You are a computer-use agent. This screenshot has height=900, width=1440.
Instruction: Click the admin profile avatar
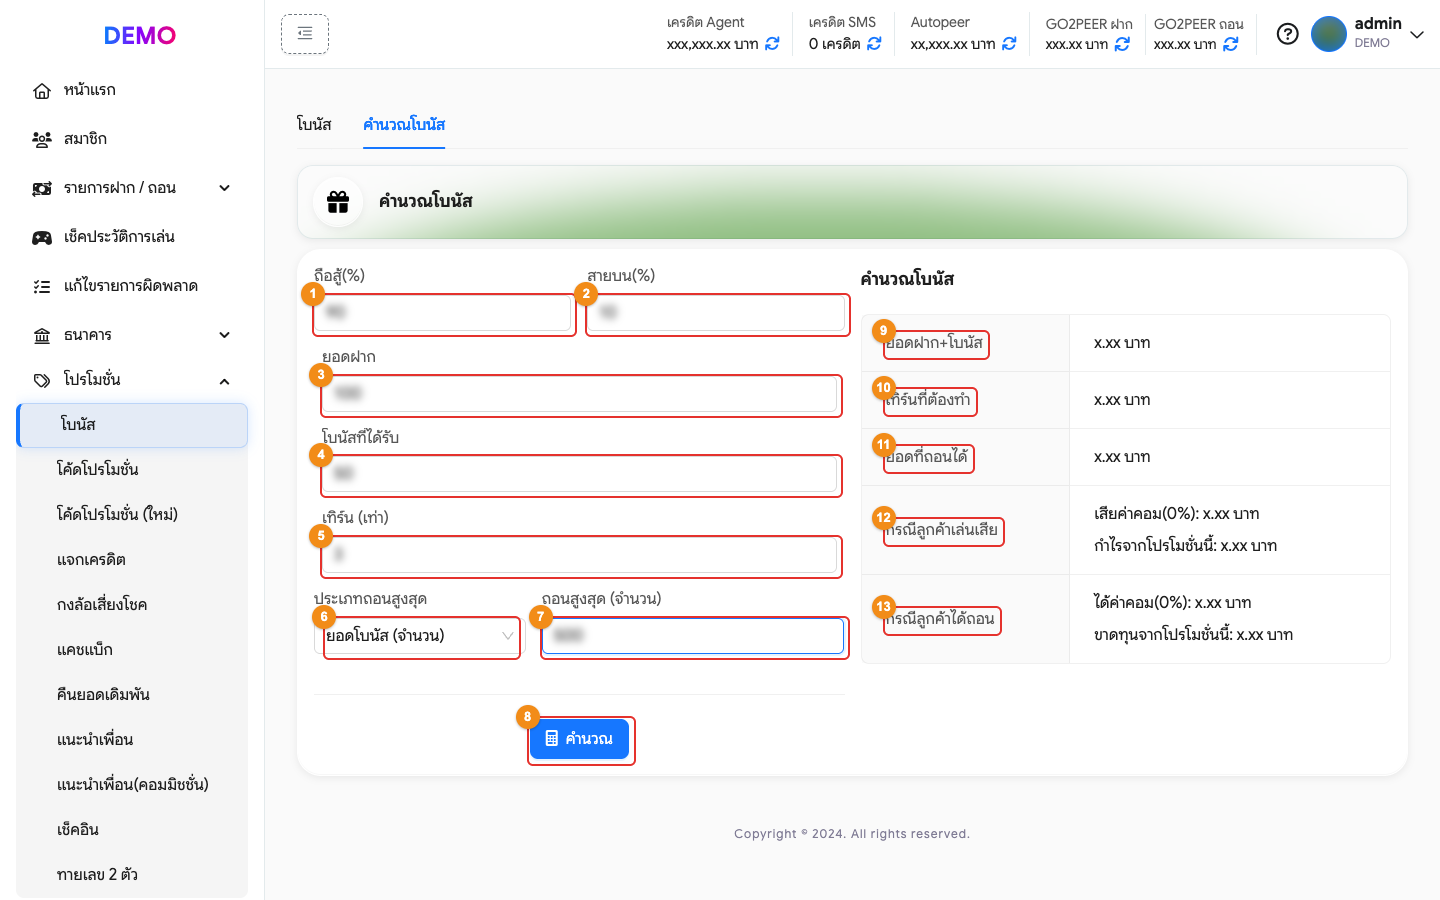pyautogui.click(x=1329, y=34)
